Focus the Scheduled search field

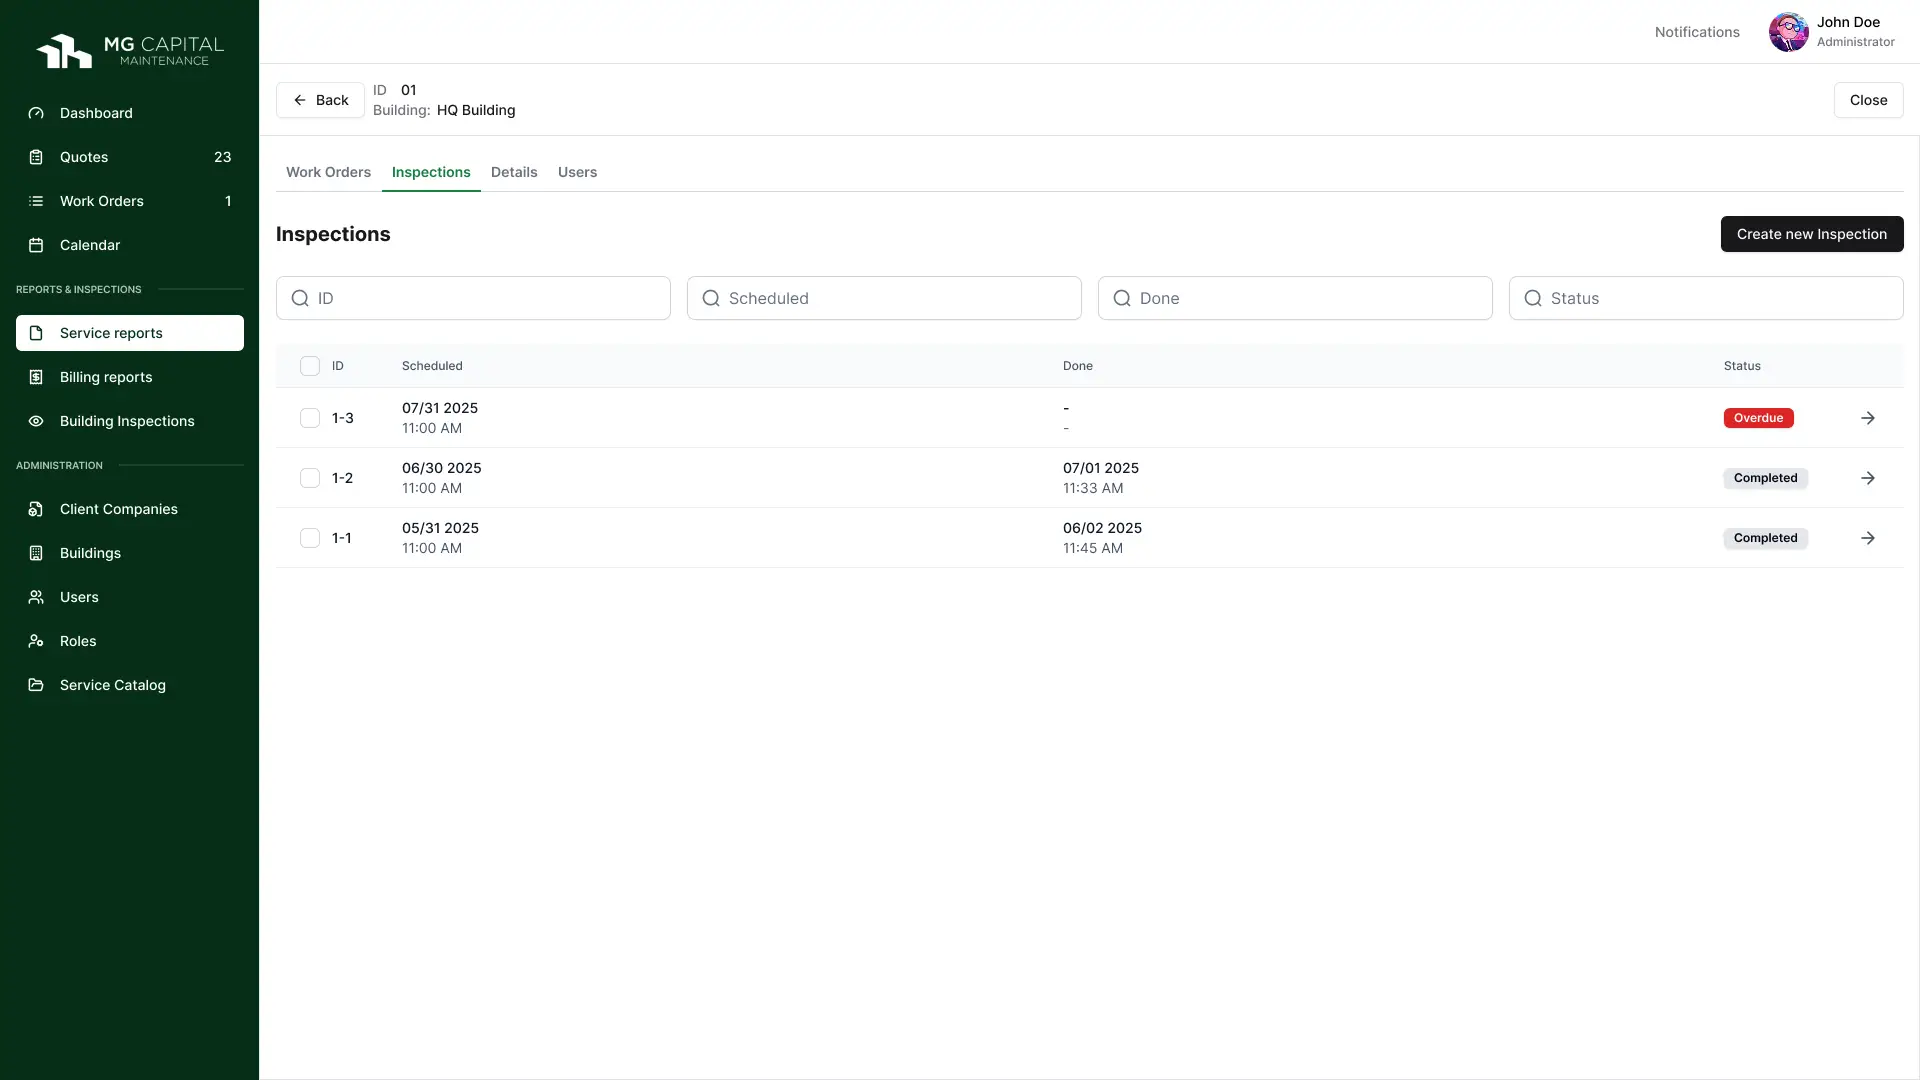(x=884, y=298)
